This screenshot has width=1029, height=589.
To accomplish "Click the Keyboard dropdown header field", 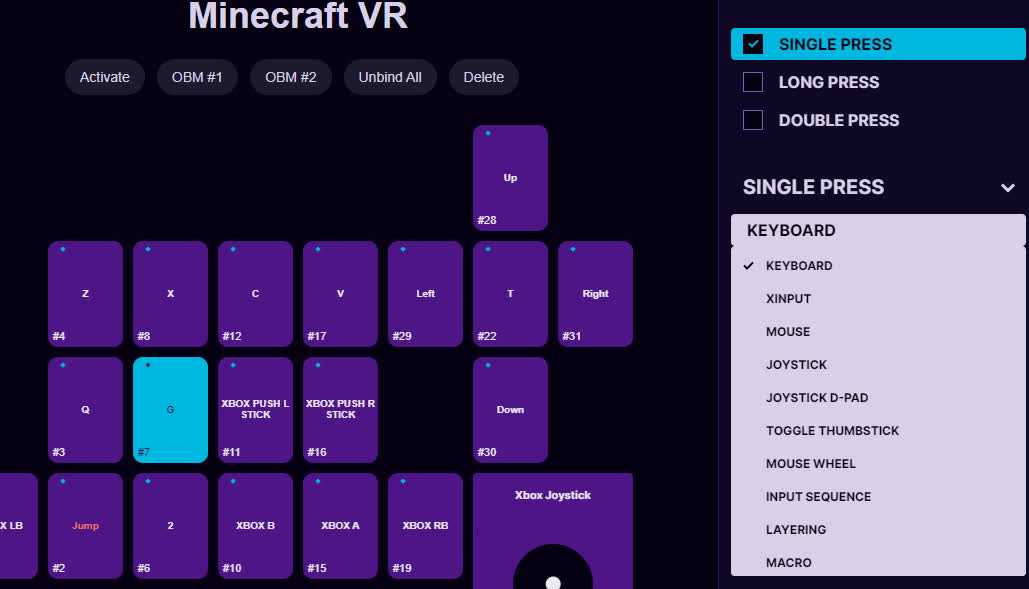I will click(x=877, y=230).
